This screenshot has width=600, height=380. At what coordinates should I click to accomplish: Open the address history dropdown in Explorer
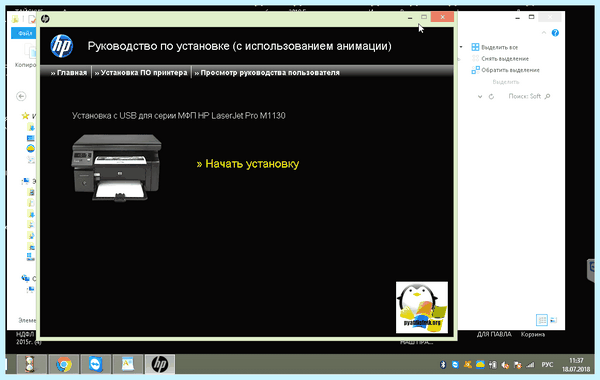[480, 97]
